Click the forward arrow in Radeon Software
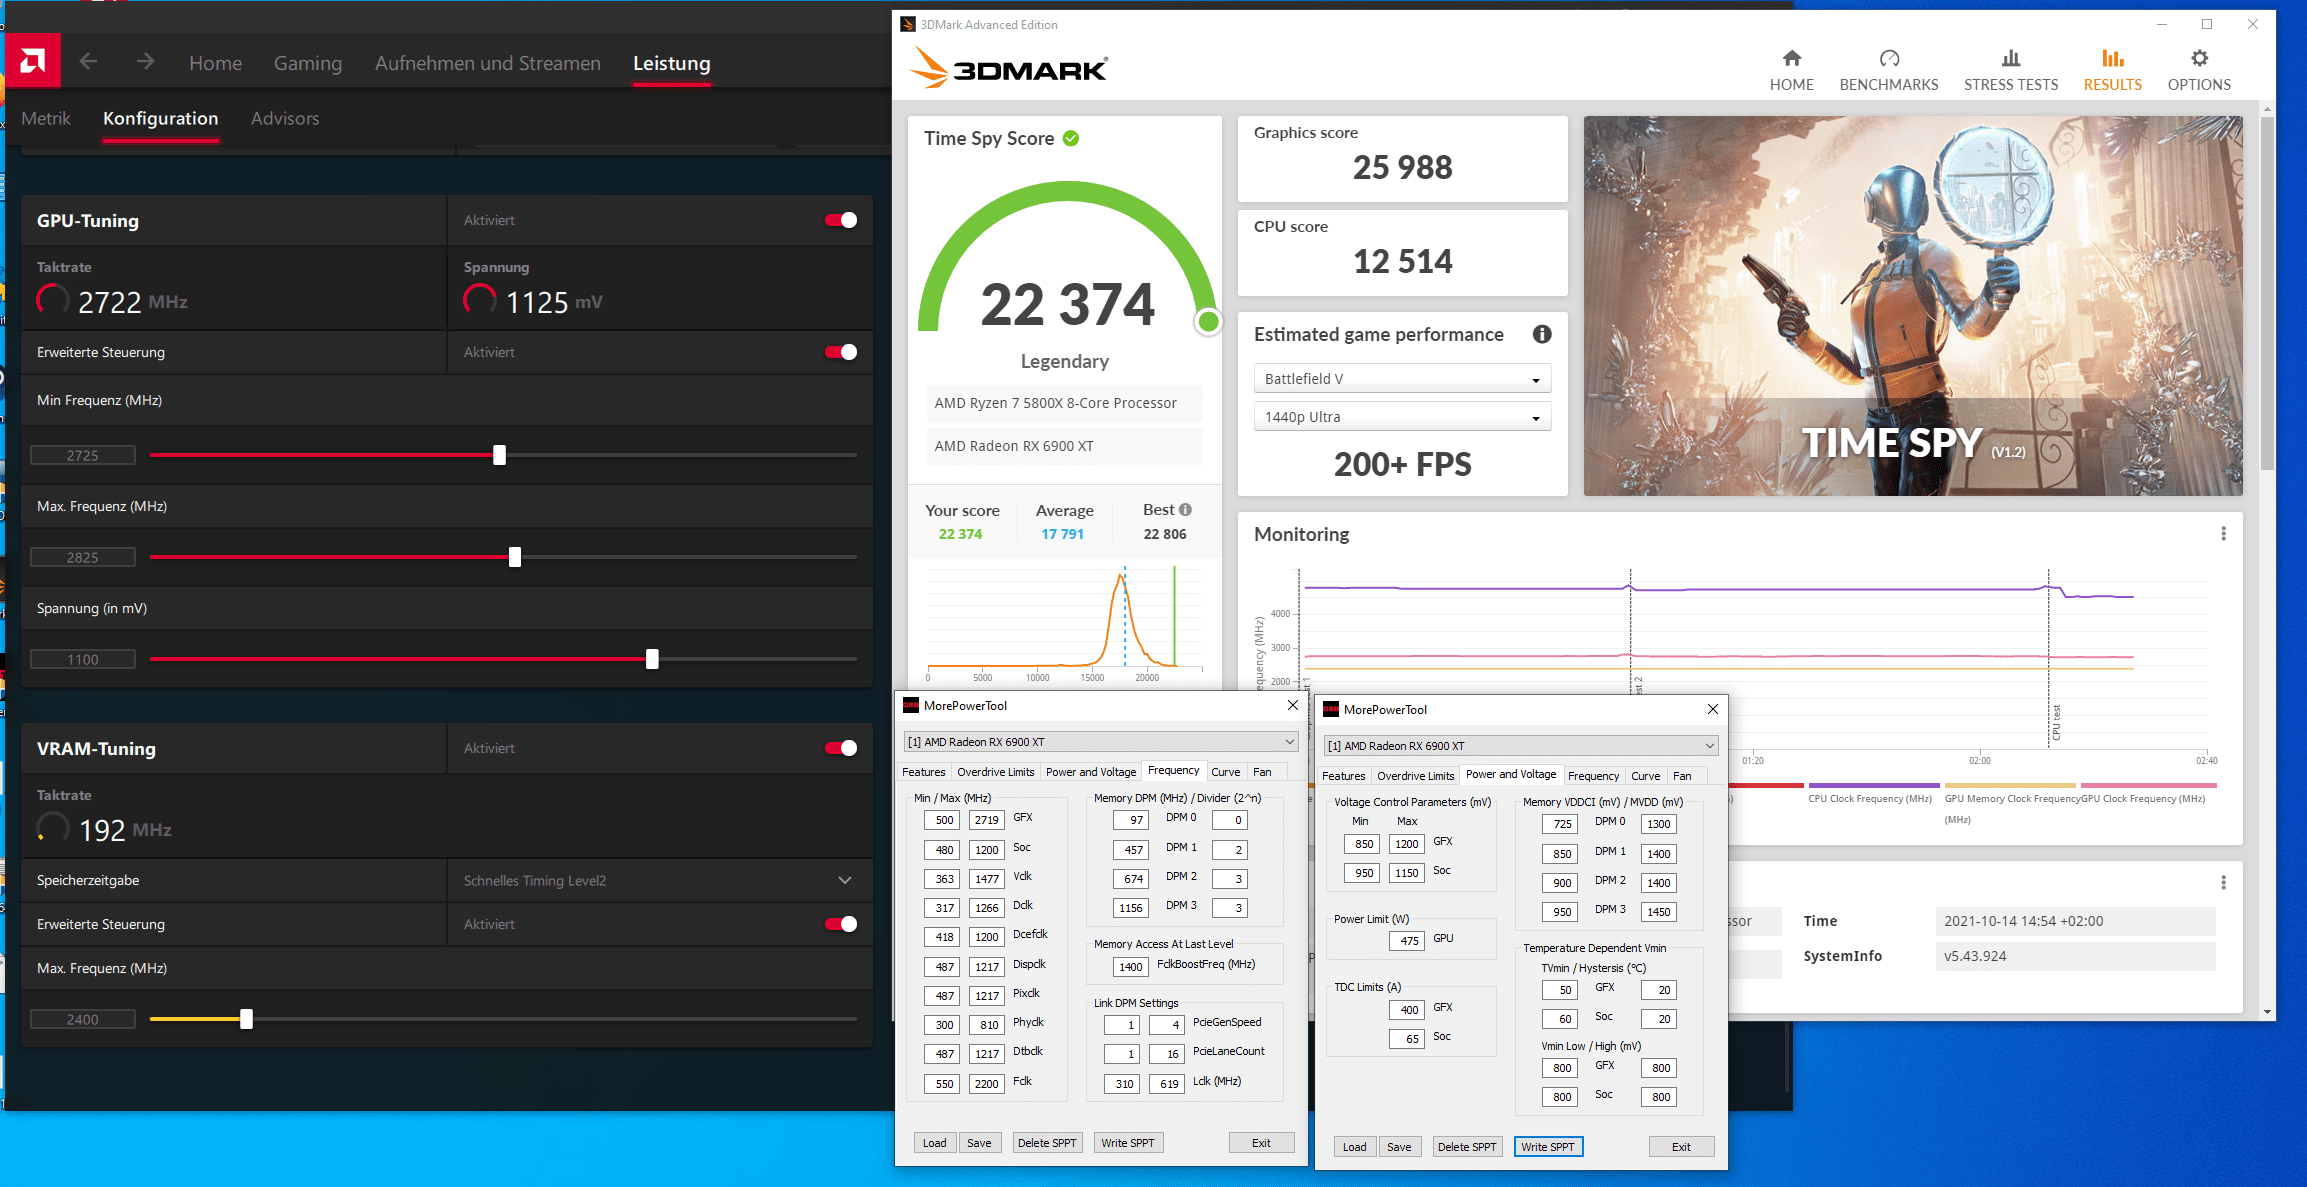Screen dimensions: 2307x1187 (146, 62)
